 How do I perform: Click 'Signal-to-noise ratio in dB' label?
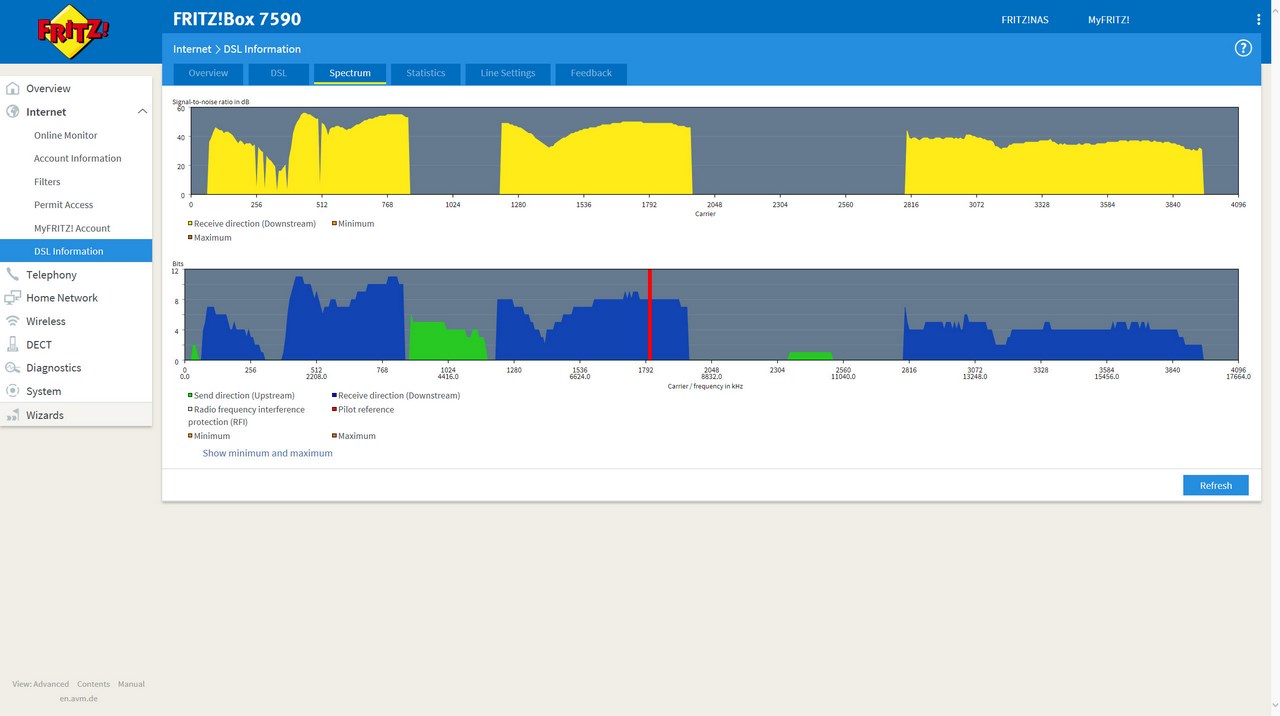(211, 102)
